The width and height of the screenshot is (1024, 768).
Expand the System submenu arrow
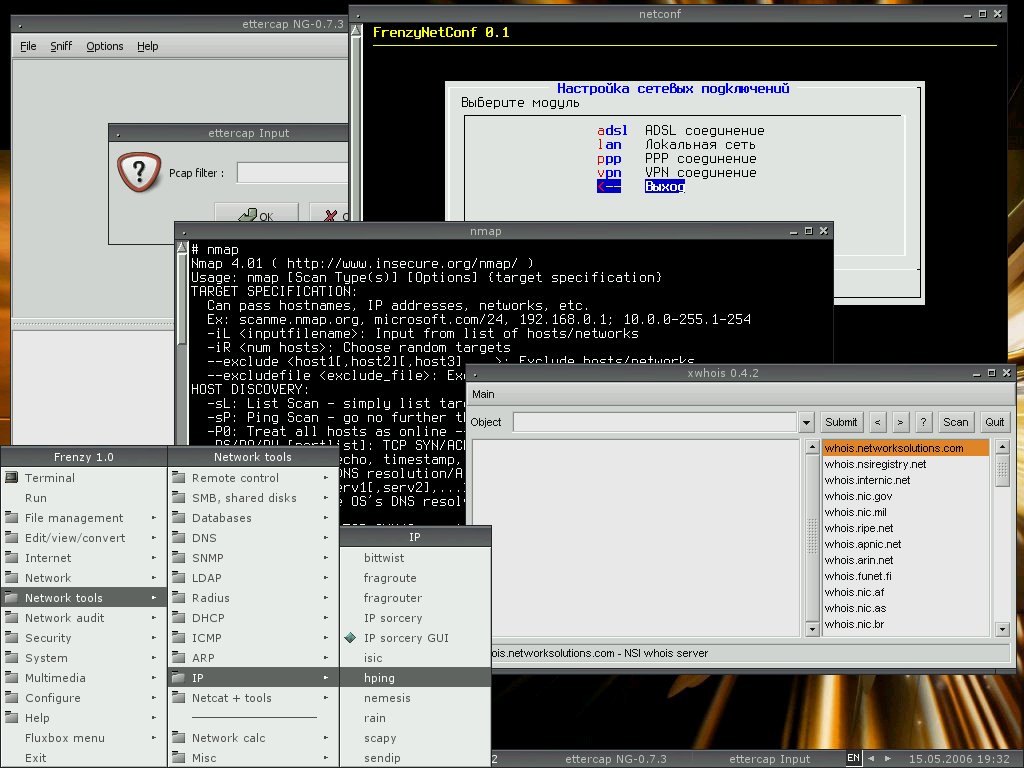tap(154, 658)
